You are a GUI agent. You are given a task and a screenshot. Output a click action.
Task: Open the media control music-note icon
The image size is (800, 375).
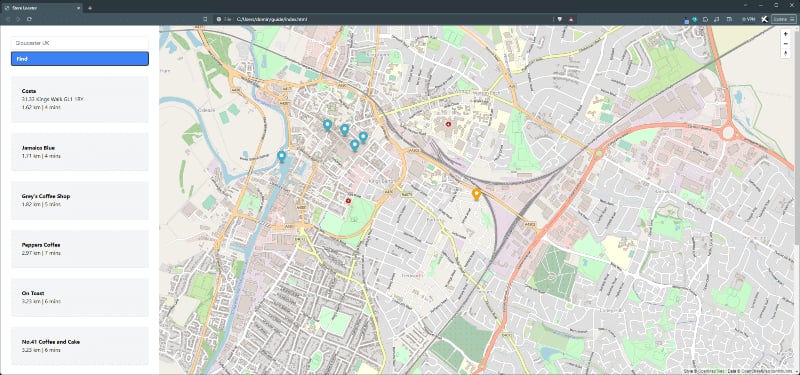click(717, 19)
